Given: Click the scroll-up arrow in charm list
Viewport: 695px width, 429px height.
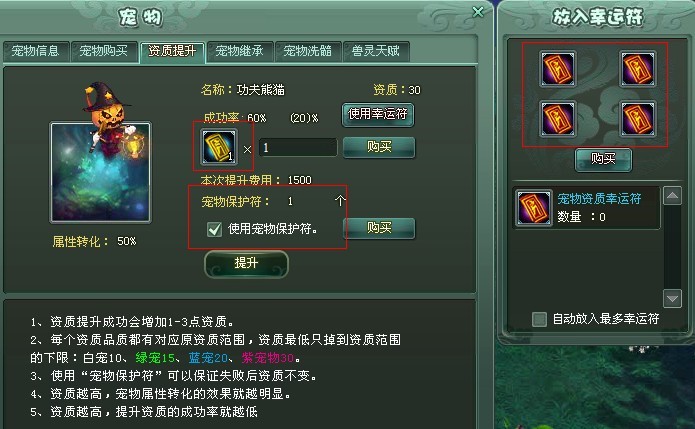Looking at the screenshot, I should pyautogui.click(x=672, y=196).
